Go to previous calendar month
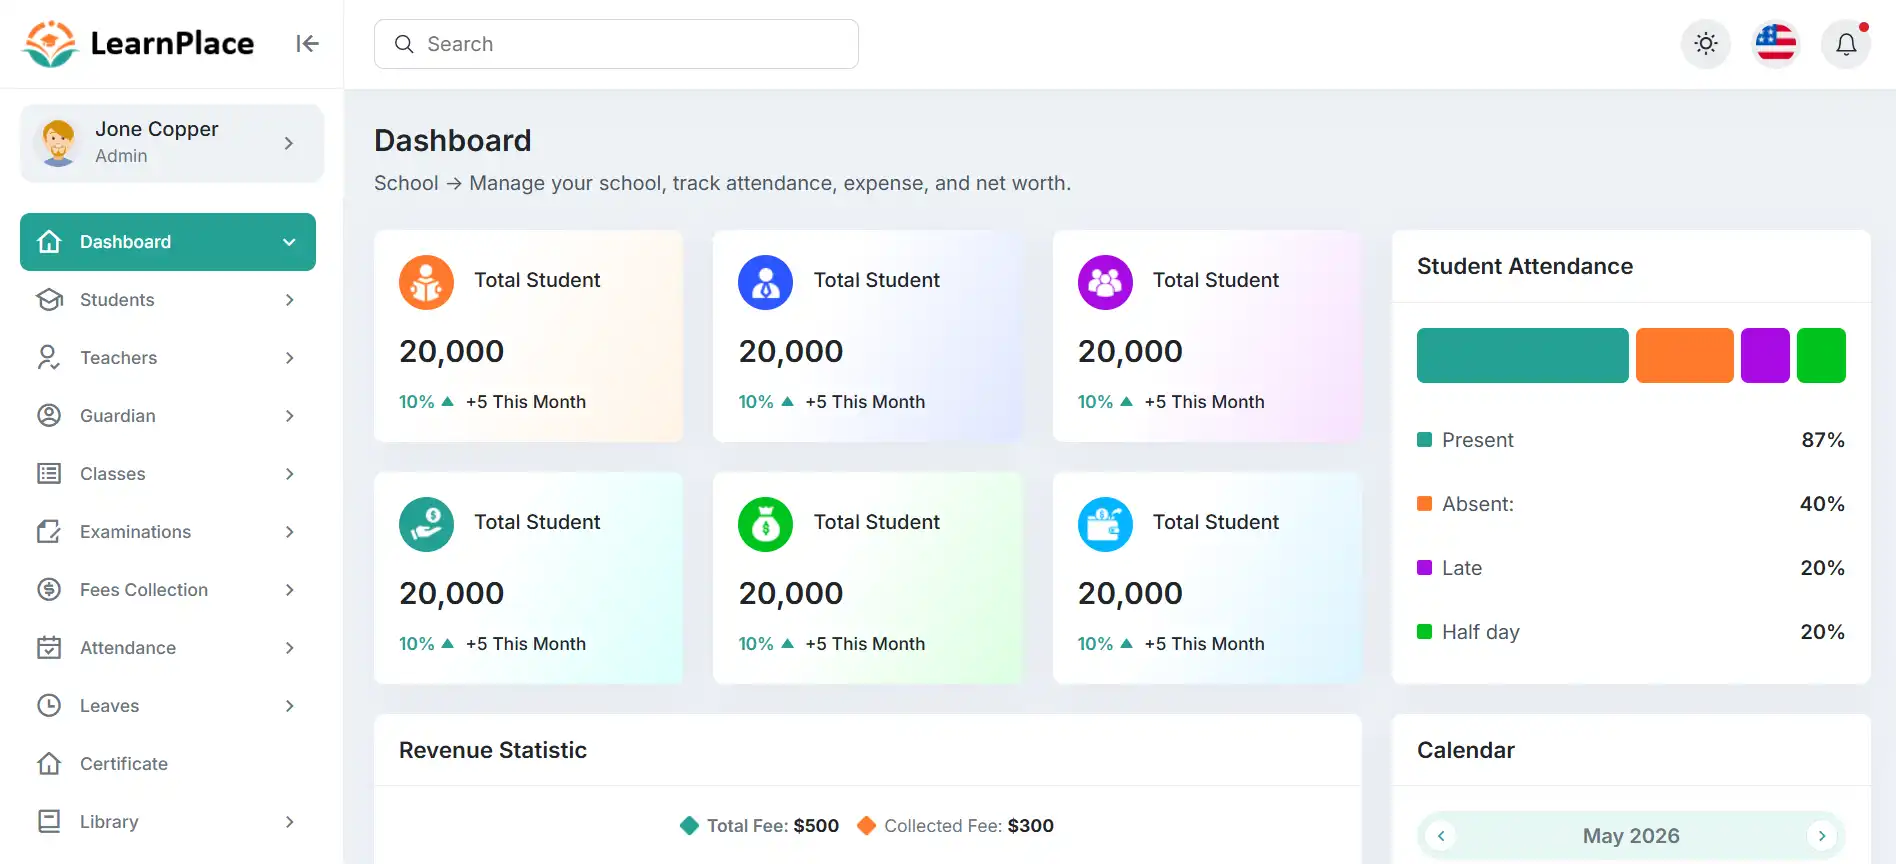The image size is (1896, 864). [1441, 836]
